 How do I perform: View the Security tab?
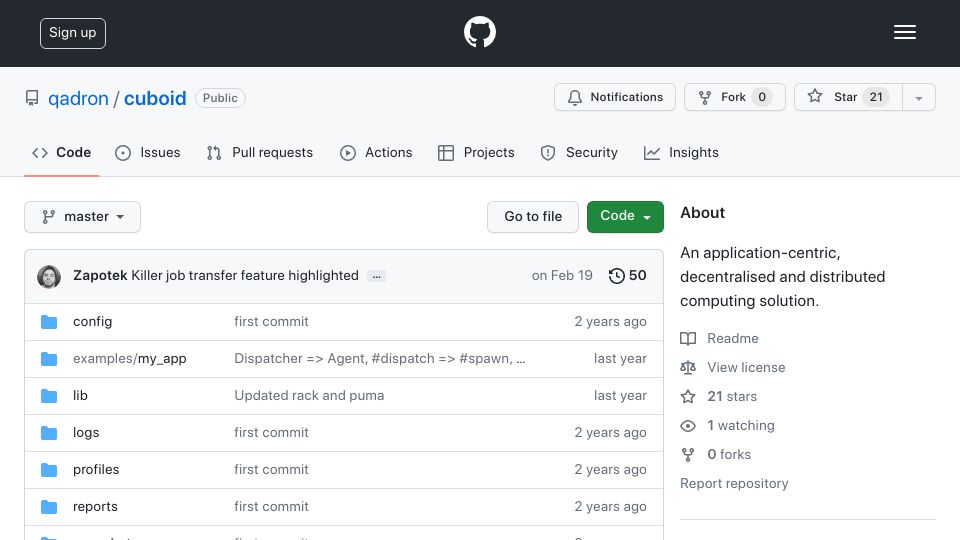click(x=579, y=152)
